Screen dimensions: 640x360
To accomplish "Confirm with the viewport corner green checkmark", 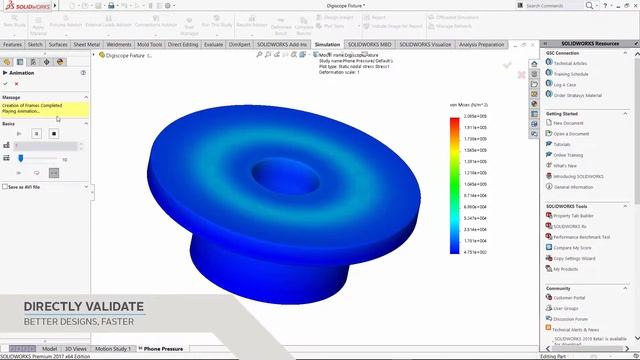I will (507, 65).
